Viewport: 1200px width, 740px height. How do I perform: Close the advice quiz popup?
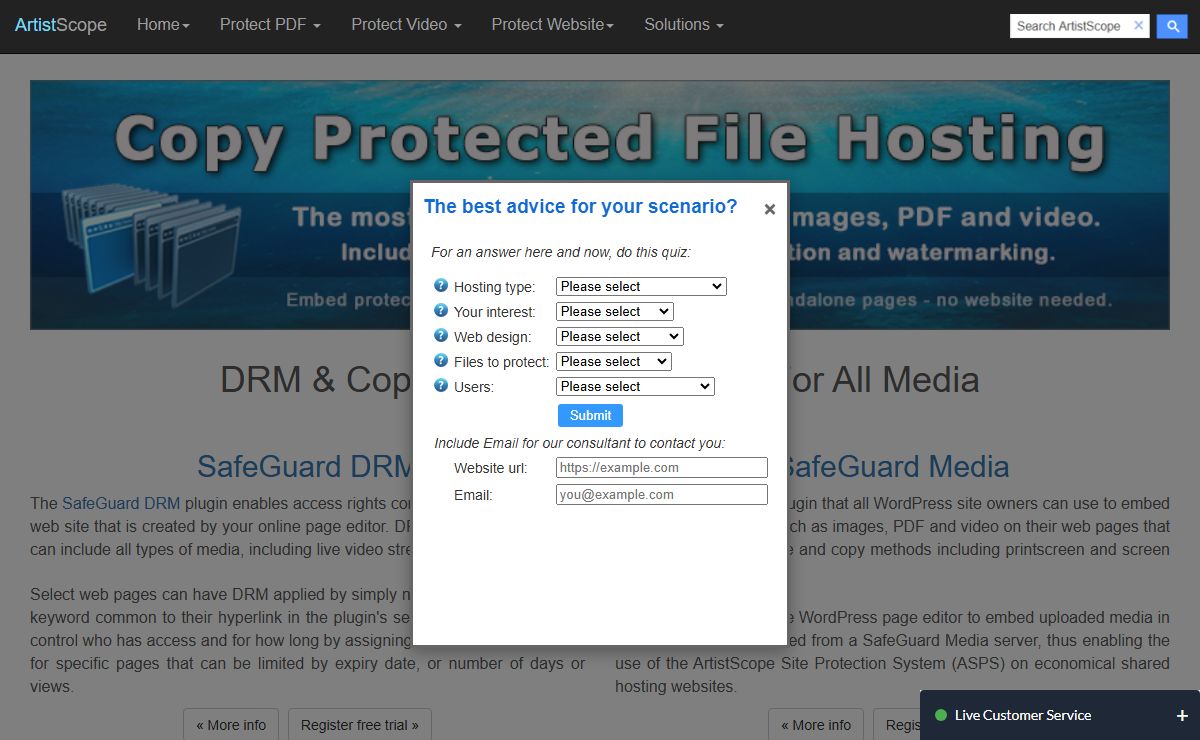[770, 209]
